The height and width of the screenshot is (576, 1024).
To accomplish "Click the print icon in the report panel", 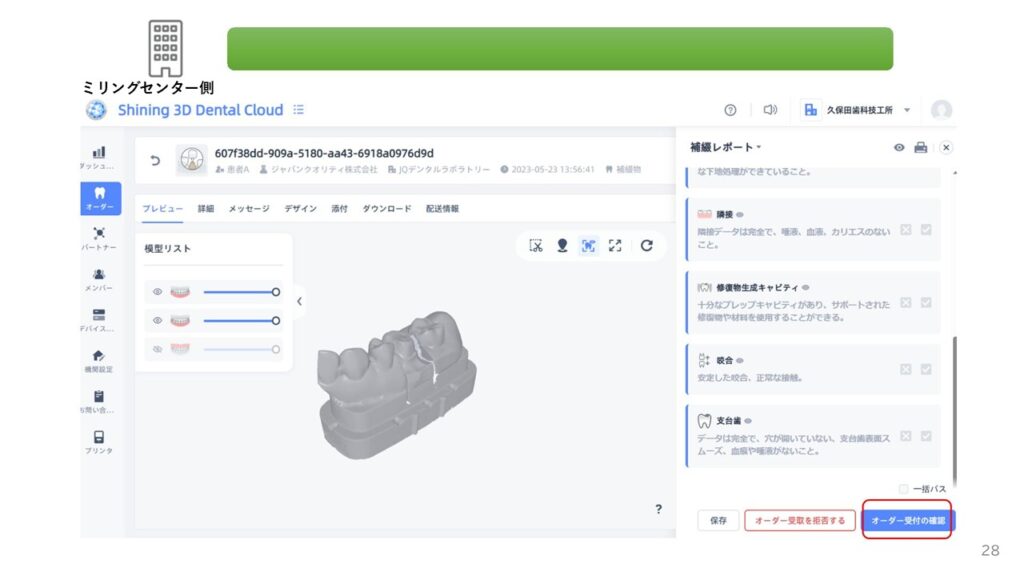I will click(x=920, y=147).
